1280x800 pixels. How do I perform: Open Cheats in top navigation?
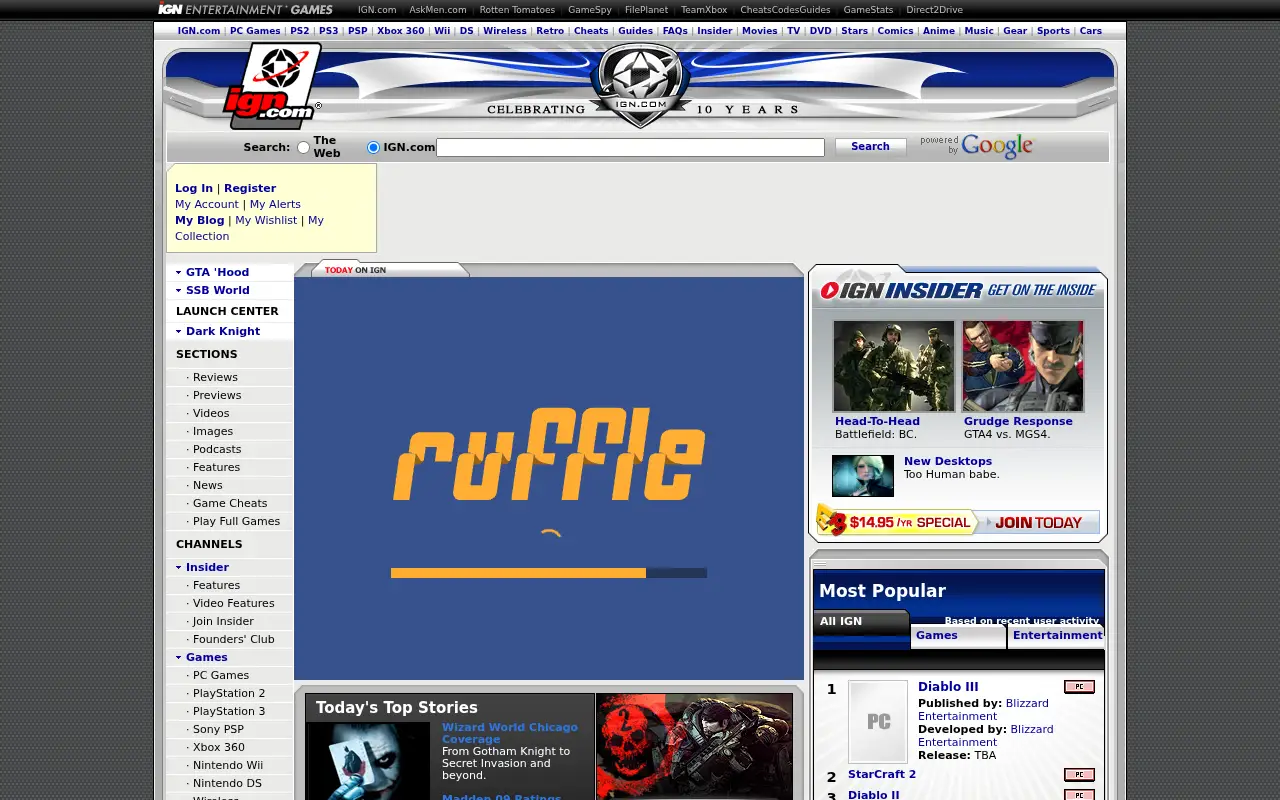coord(591,31)
